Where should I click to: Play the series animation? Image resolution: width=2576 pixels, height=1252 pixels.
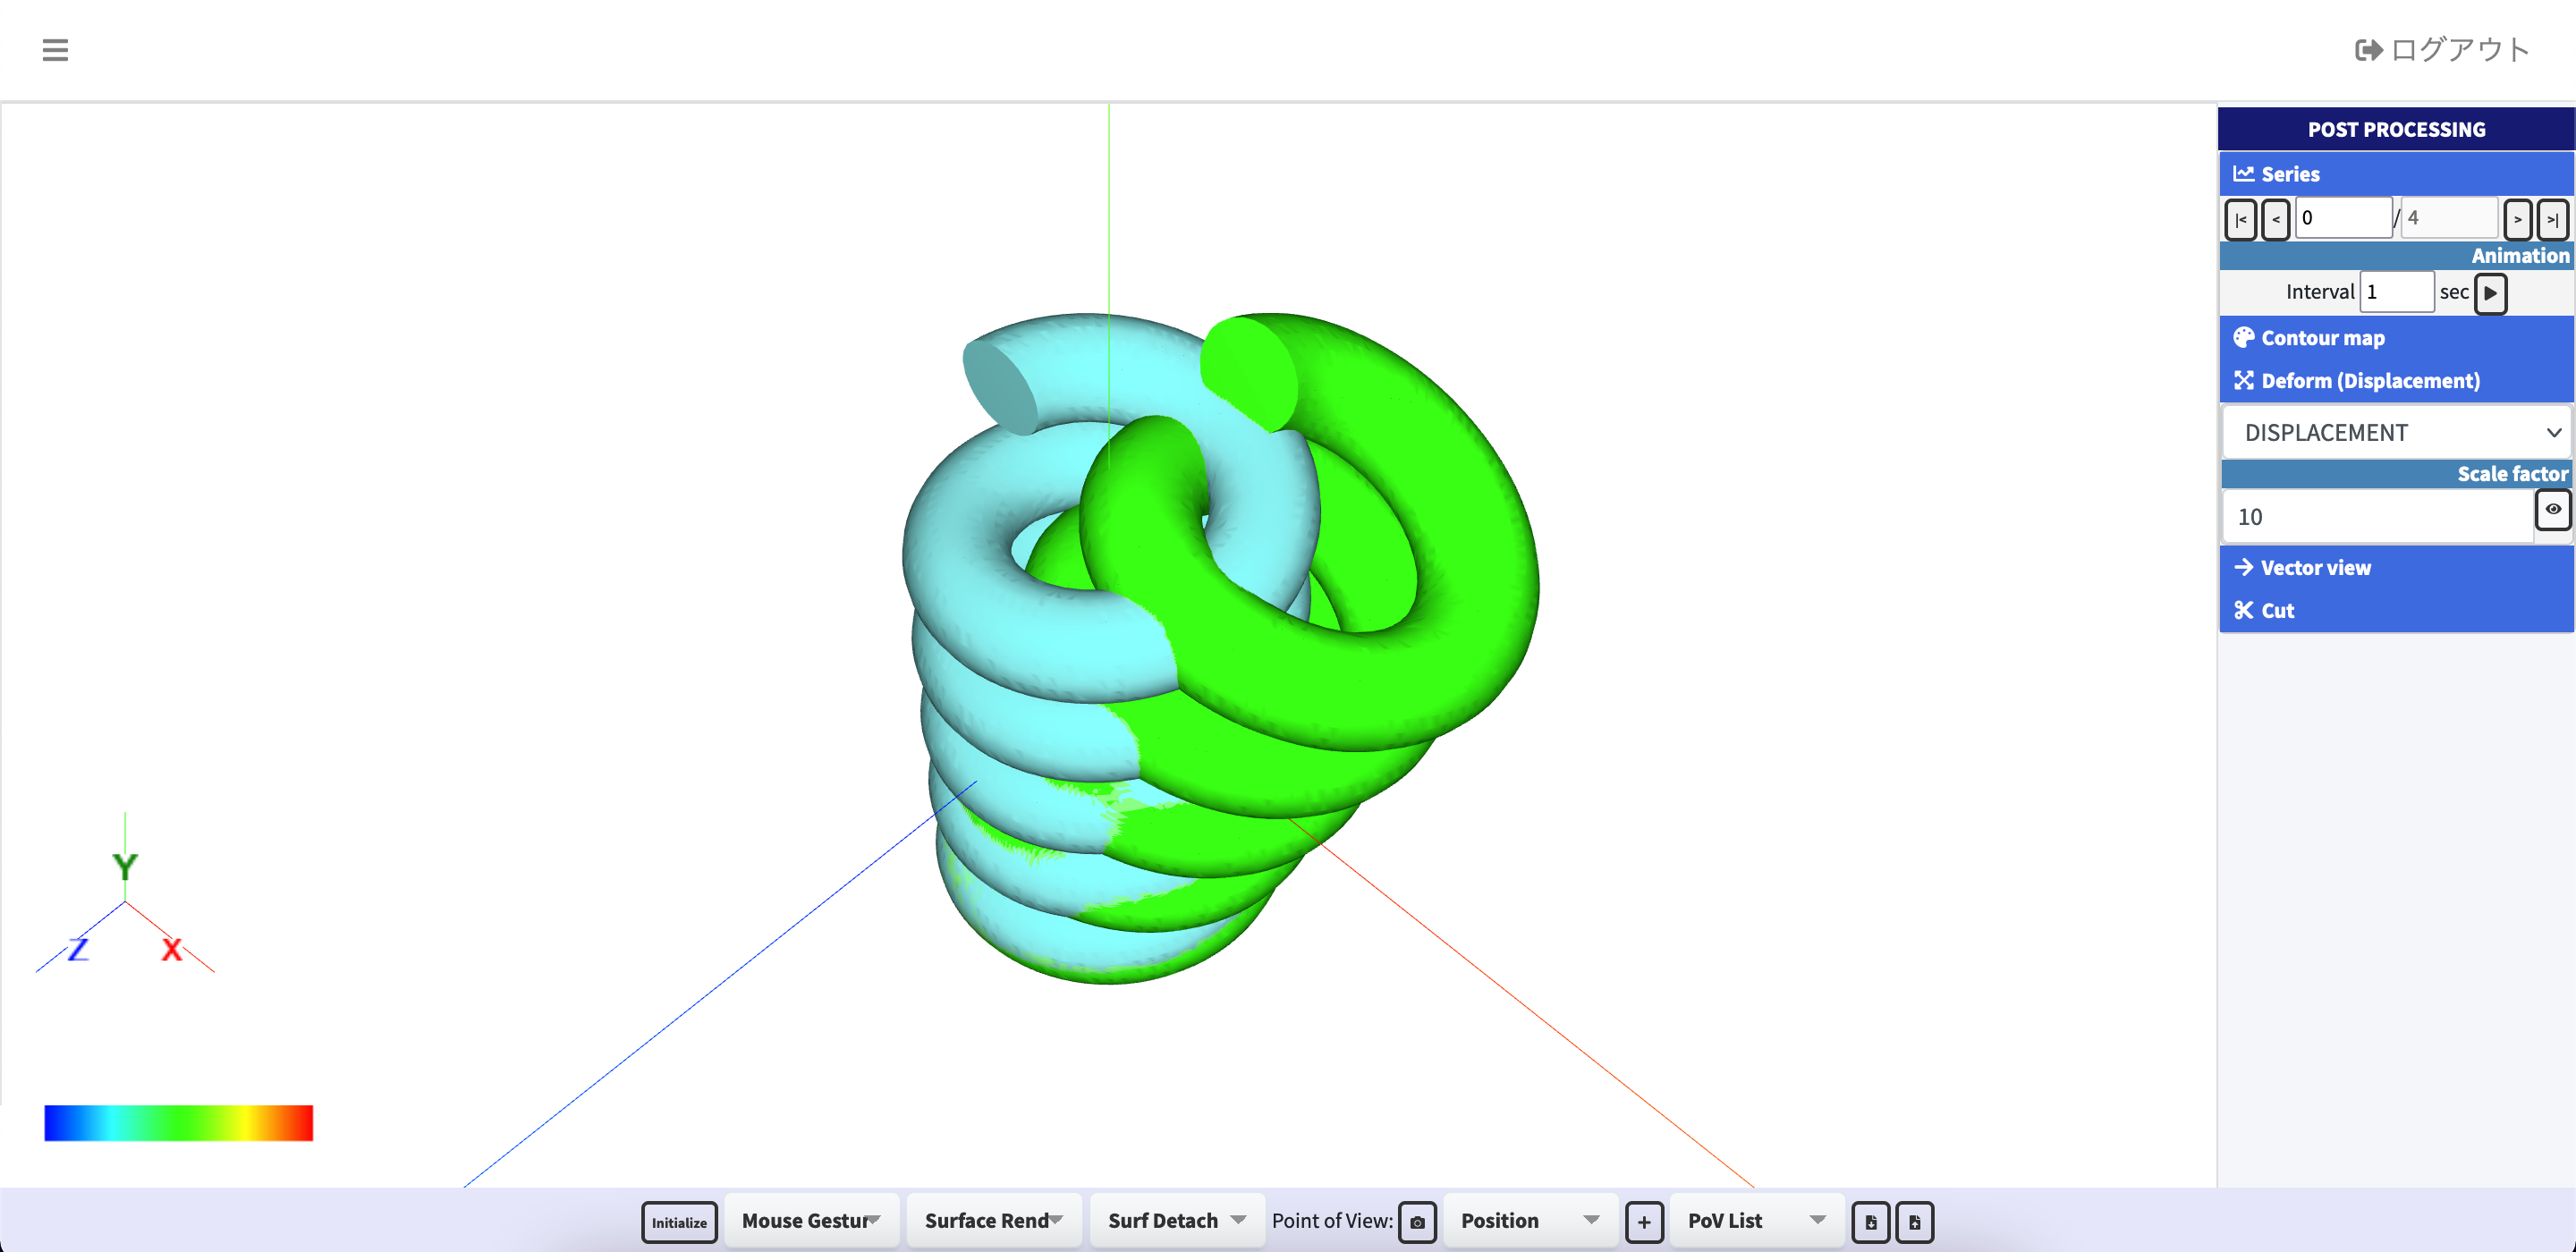(2490, 293)
